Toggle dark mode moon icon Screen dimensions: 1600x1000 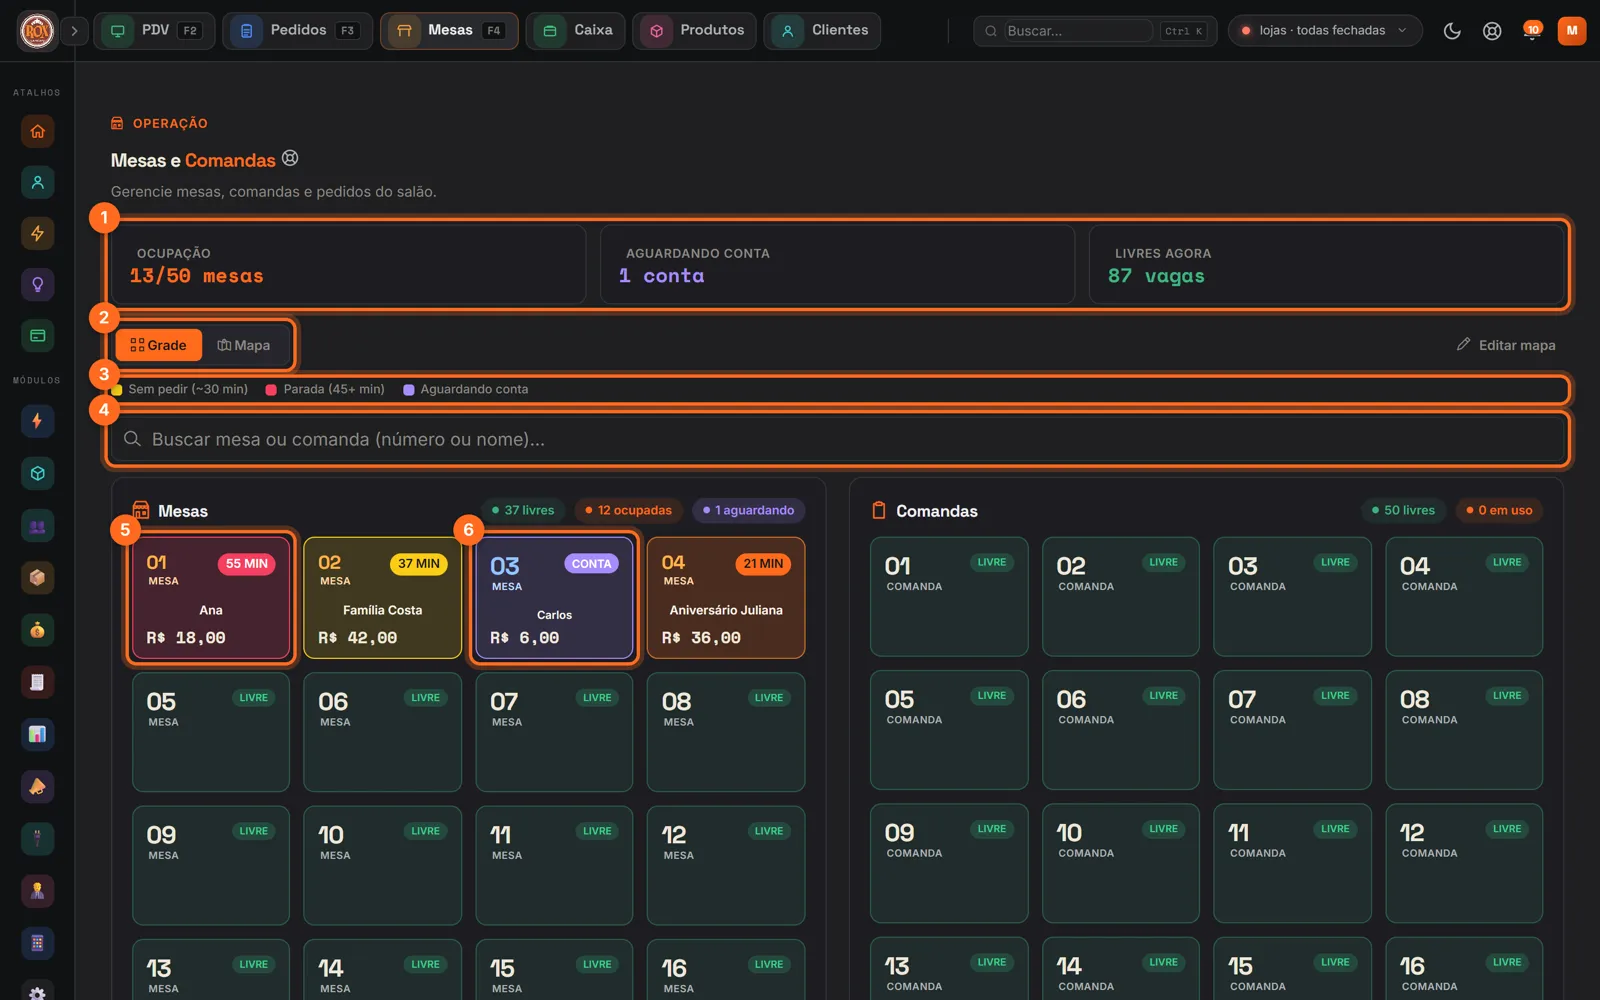(x=1452, y=31)
